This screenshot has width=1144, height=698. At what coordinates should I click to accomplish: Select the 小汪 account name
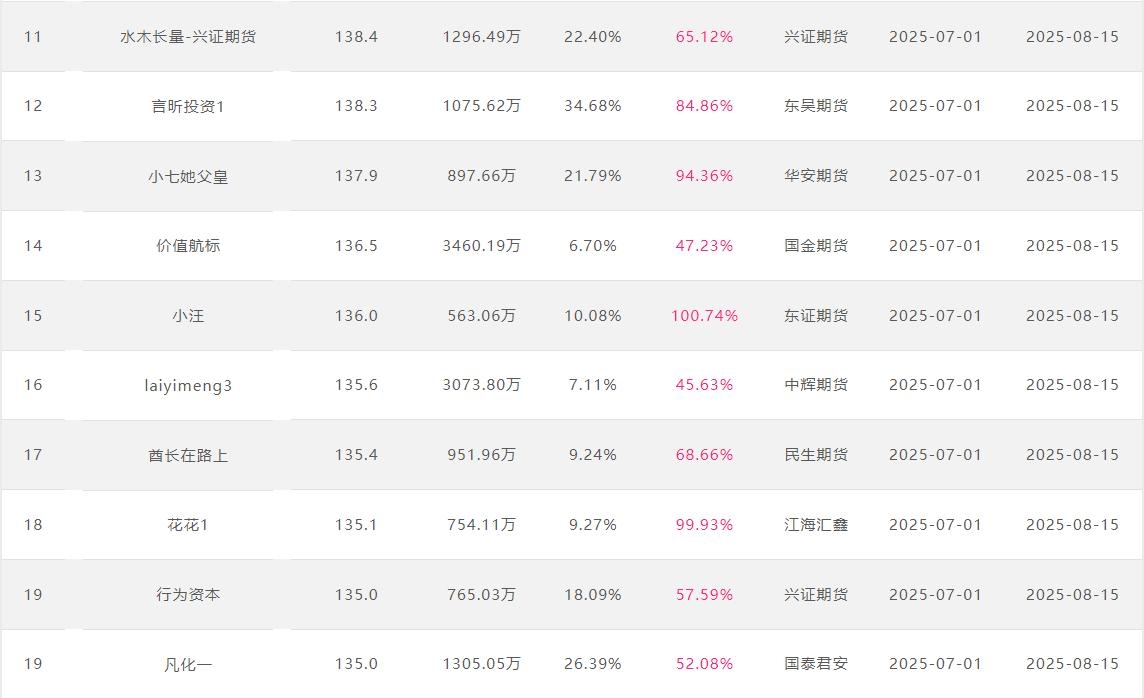pyautogui.click(x=188, y=316)
